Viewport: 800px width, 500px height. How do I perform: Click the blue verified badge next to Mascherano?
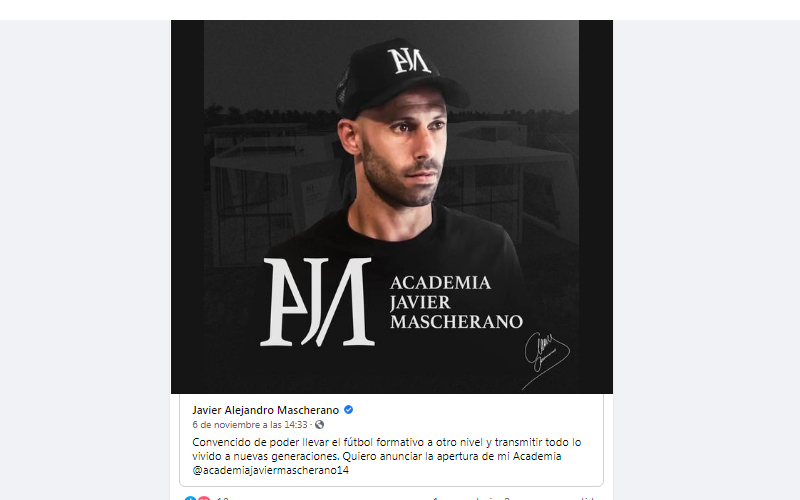point(348,410)
